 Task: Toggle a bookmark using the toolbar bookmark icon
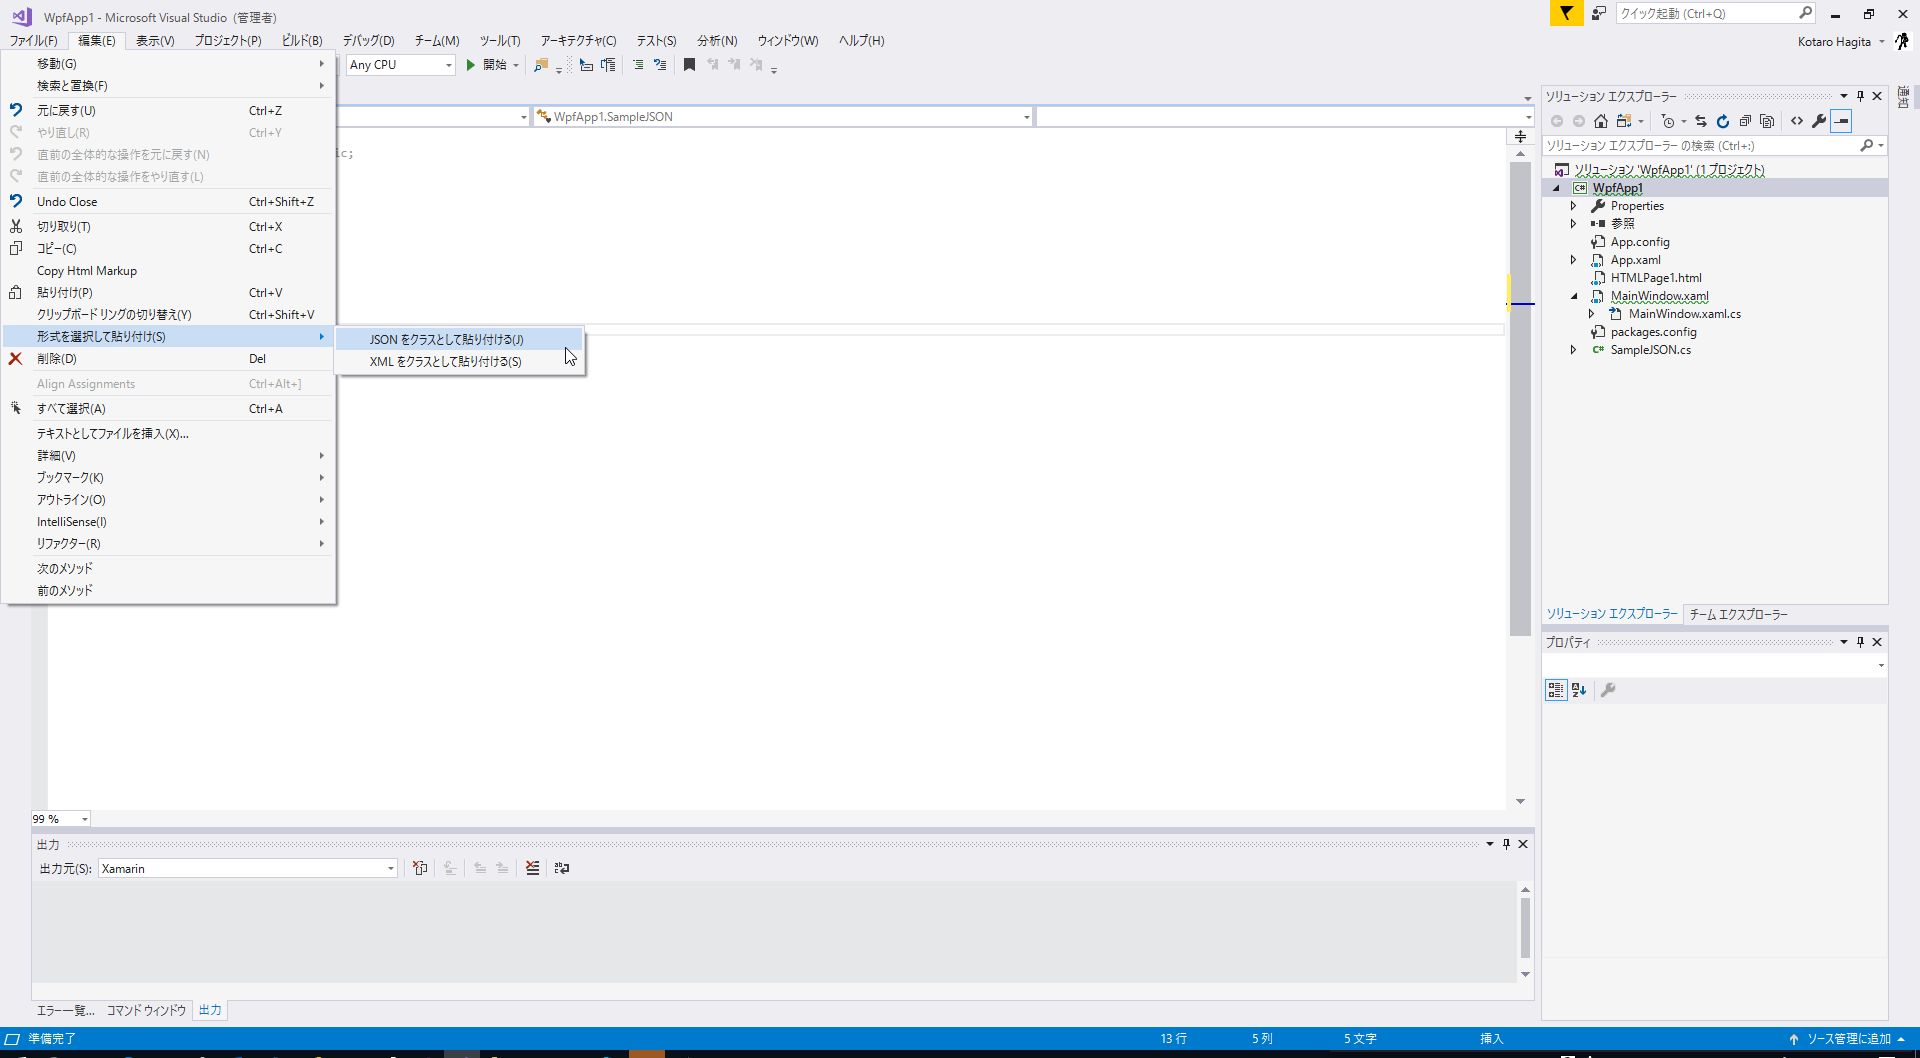tap(689, 65)
